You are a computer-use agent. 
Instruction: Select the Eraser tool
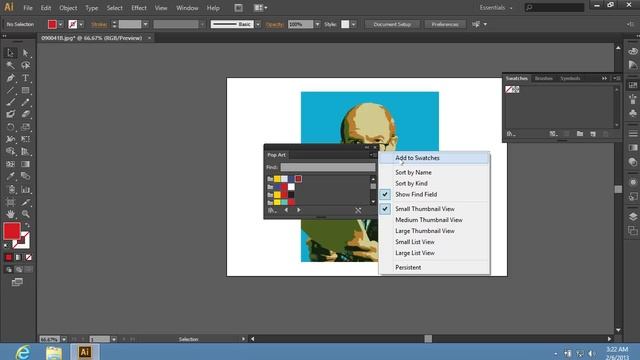coord(26,114)
